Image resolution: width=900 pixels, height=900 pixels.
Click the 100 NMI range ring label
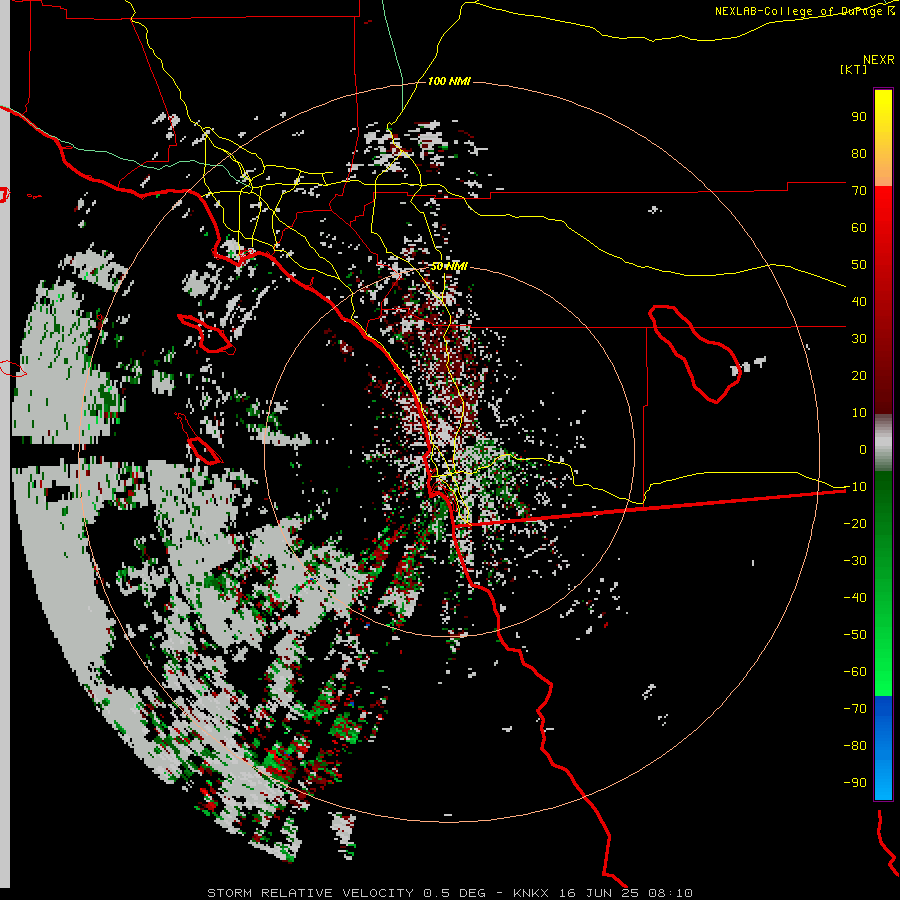pyautogui.click(x=449, y=81)
